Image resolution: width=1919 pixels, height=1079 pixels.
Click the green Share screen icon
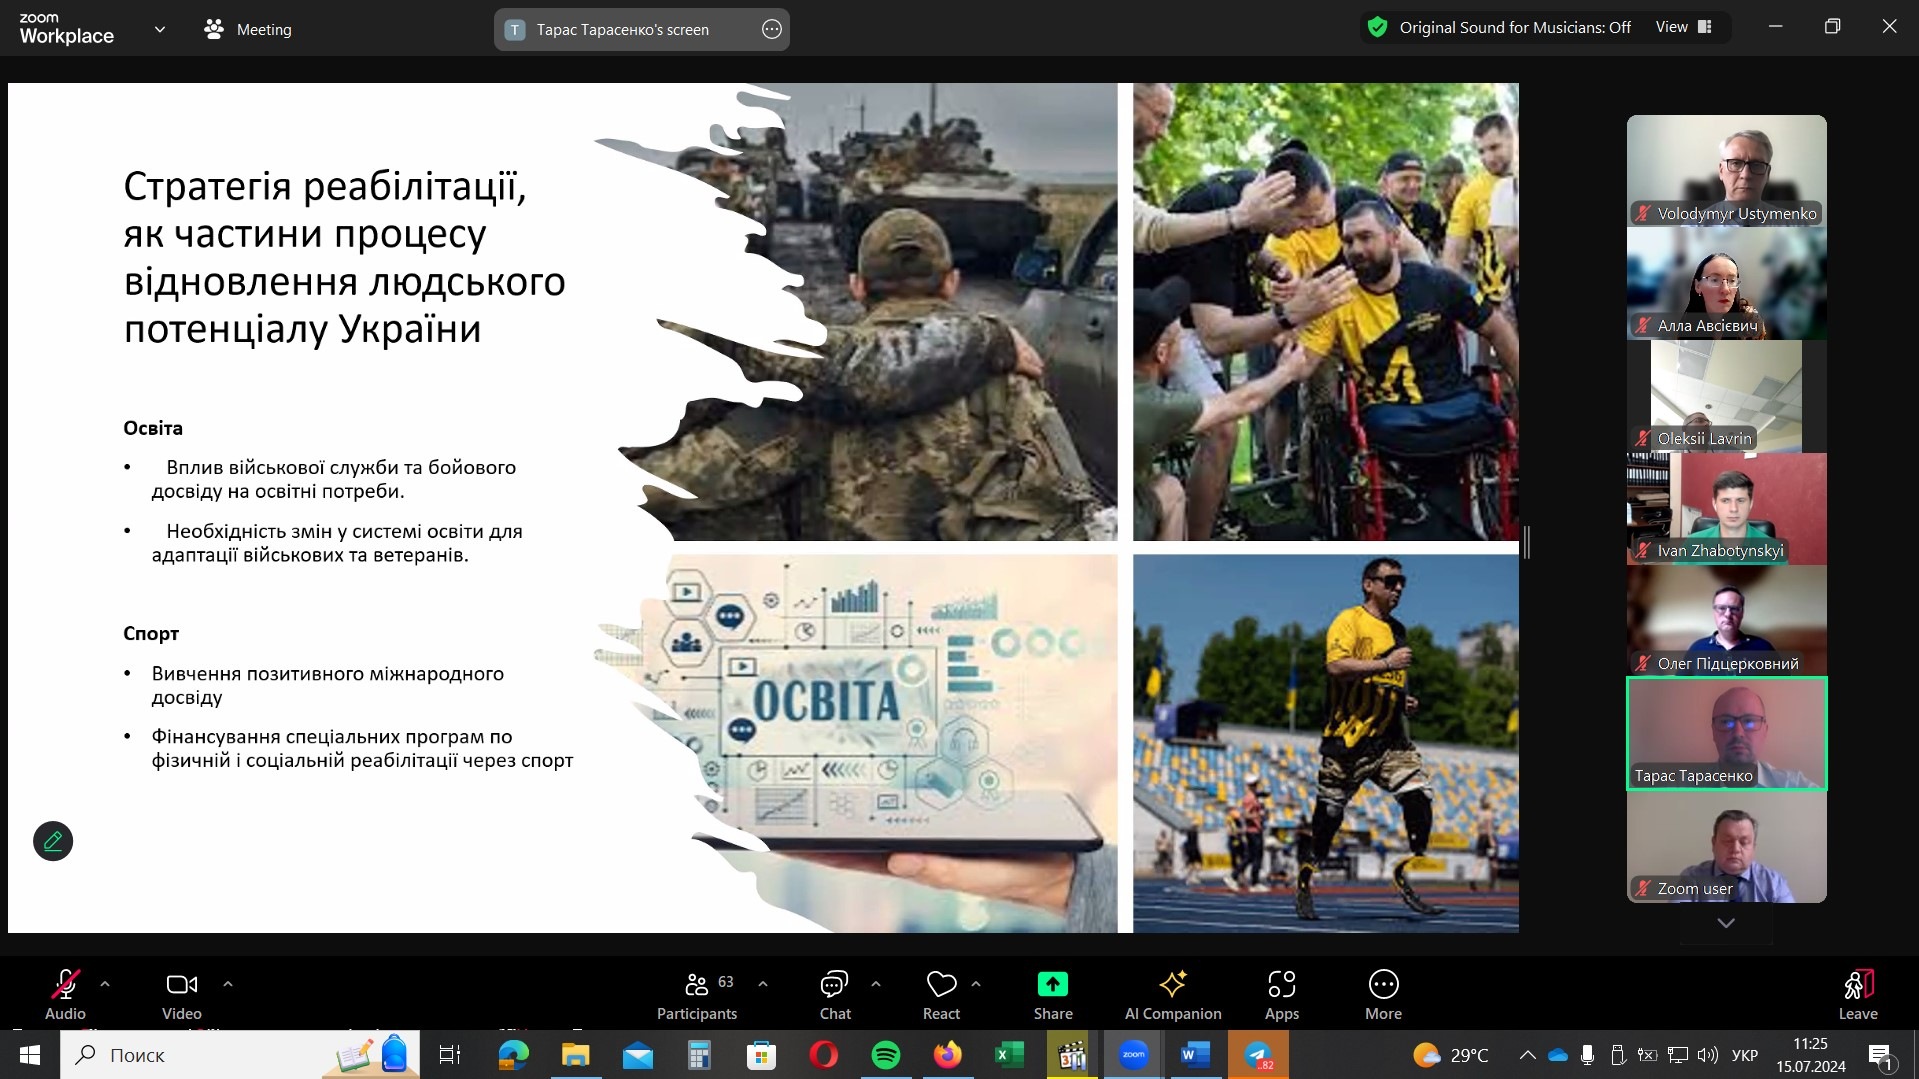(x=1052, y=985)
